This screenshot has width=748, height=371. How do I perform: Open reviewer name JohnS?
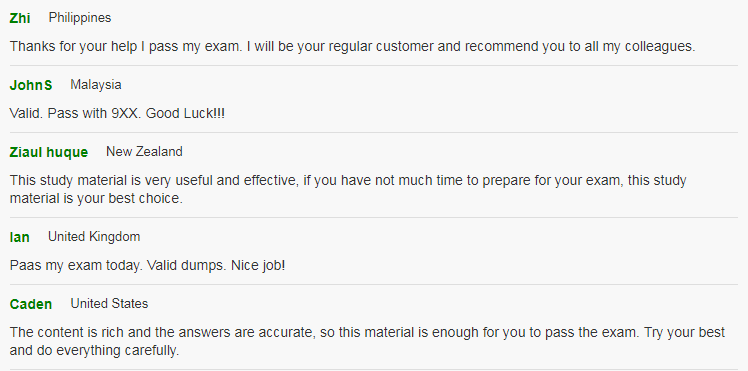pyautogui.click(x=31, y=85)
